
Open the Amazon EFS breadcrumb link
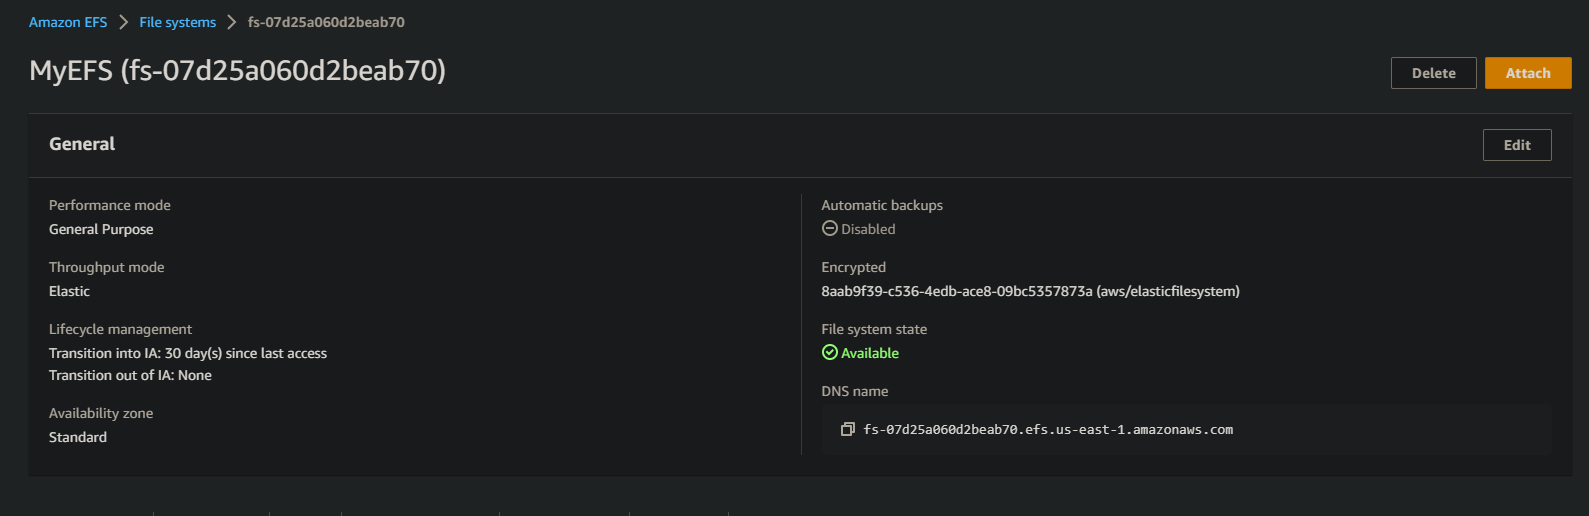68,22
